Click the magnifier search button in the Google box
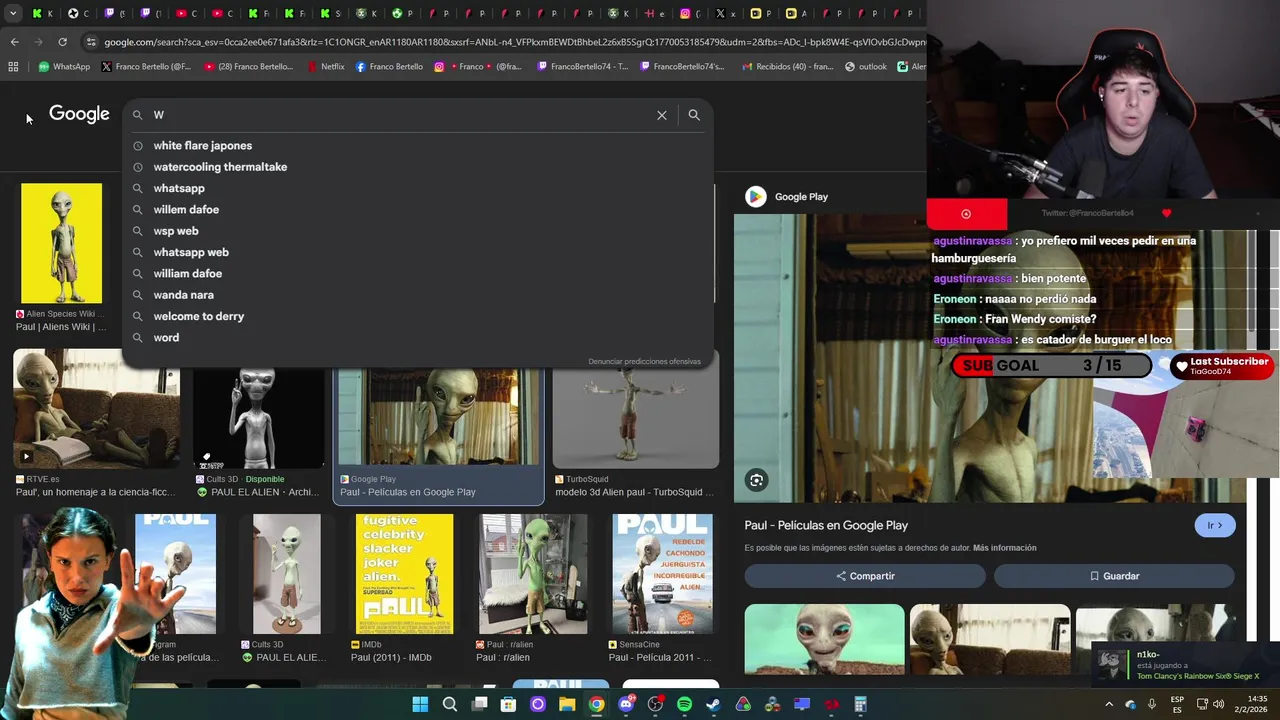 click(x=694, y=115)
